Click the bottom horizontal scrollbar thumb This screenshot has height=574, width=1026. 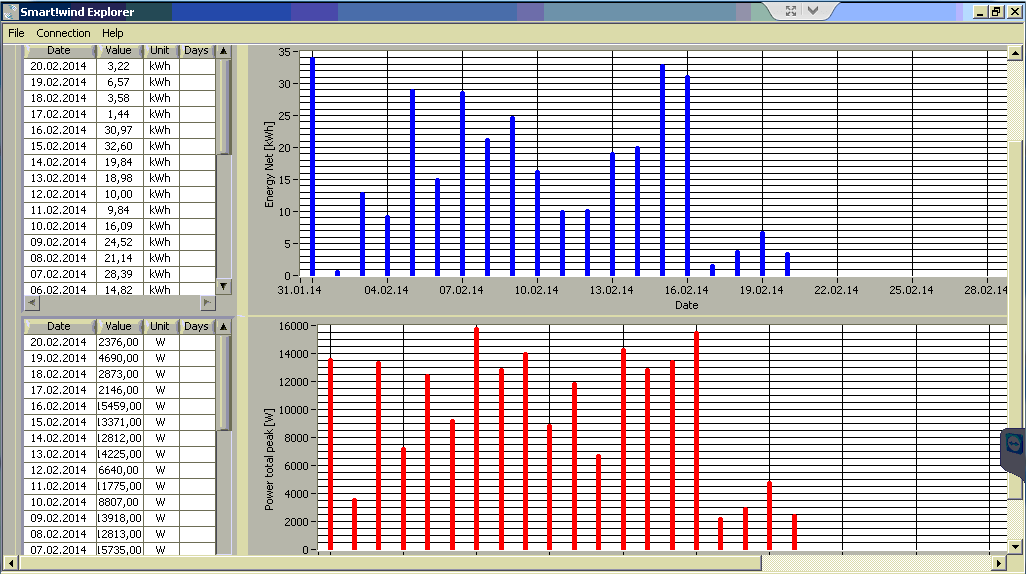(390, 563)
